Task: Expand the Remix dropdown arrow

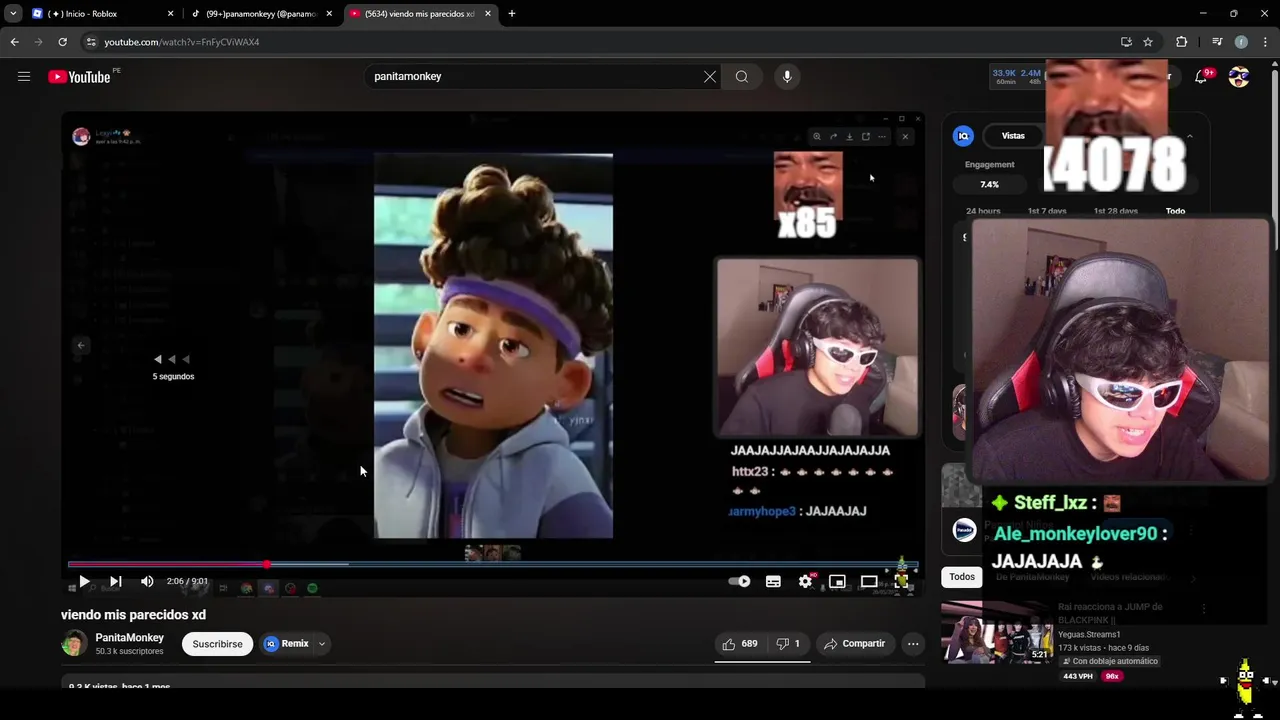Action: pyautogui.click(x=321, y=644)
